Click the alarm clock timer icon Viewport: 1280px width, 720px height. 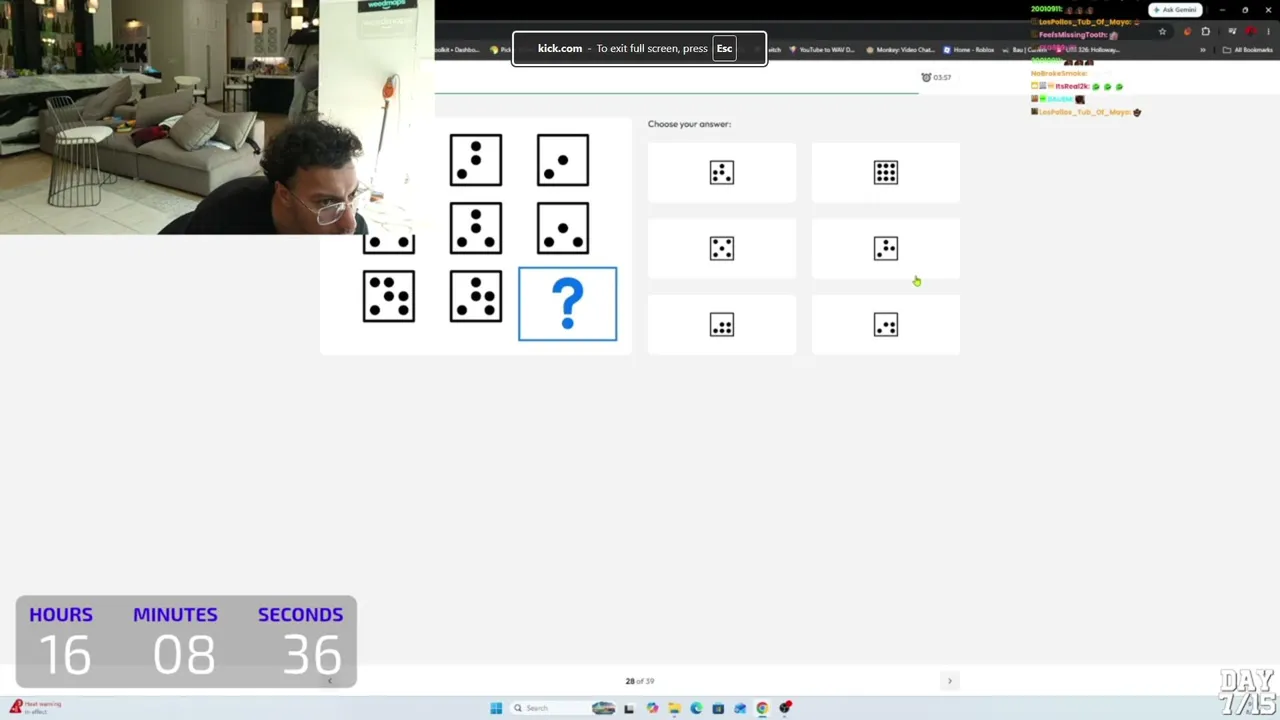926,77
